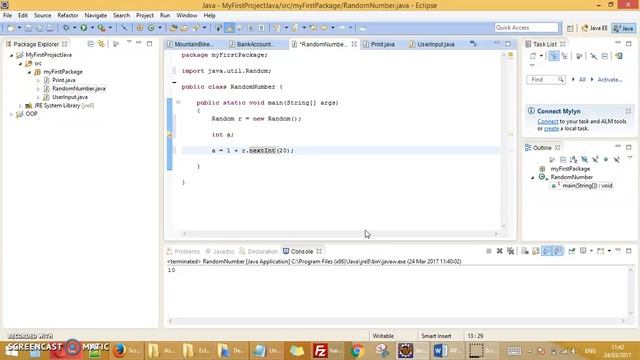This screenshot has height=360, width=640.
Task: Switch to the MountainBike editor tab
Action: tap(194, 44)
